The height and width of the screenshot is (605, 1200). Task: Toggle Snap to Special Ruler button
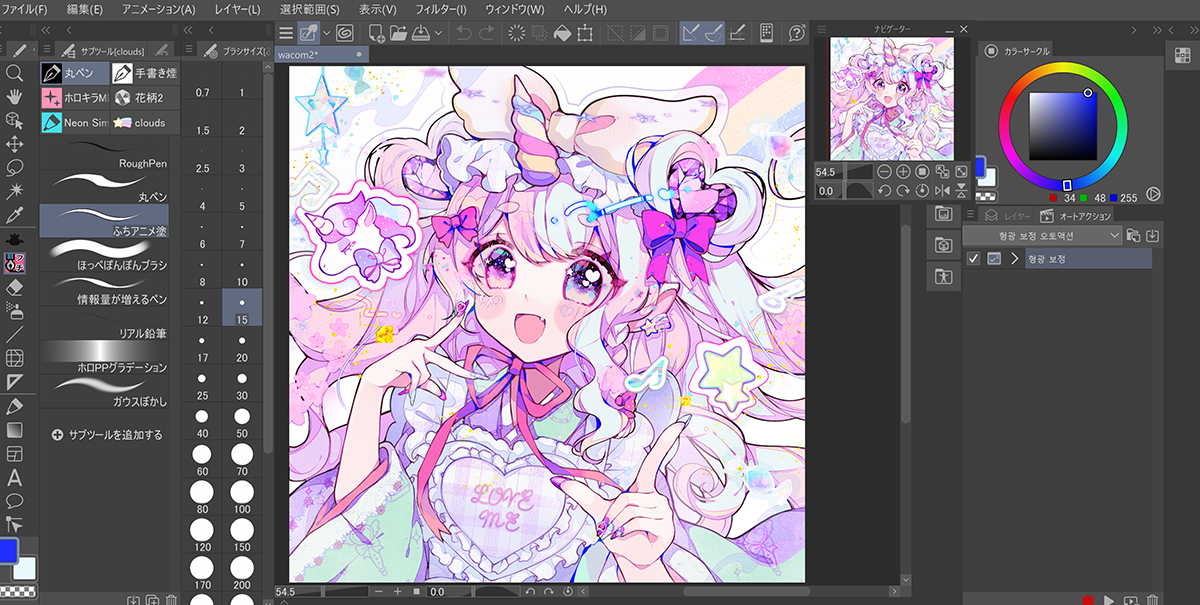(x=717, y=33)
